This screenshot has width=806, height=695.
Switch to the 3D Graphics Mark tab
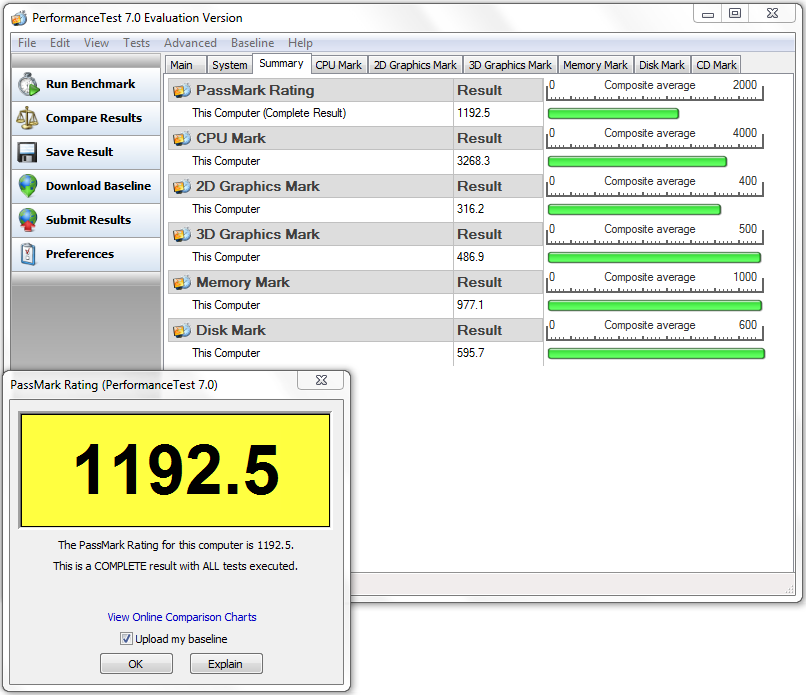pos(510,65)
